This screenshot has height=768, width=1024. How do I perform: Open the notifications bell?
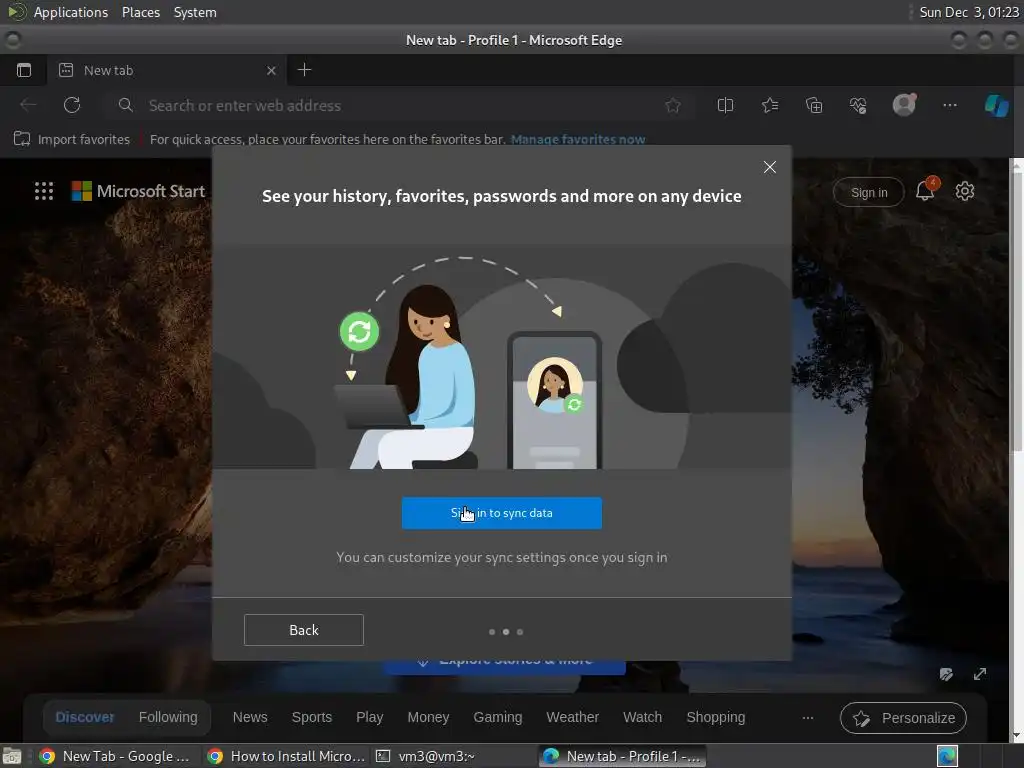pyautogui.click(x=925, y=190)
